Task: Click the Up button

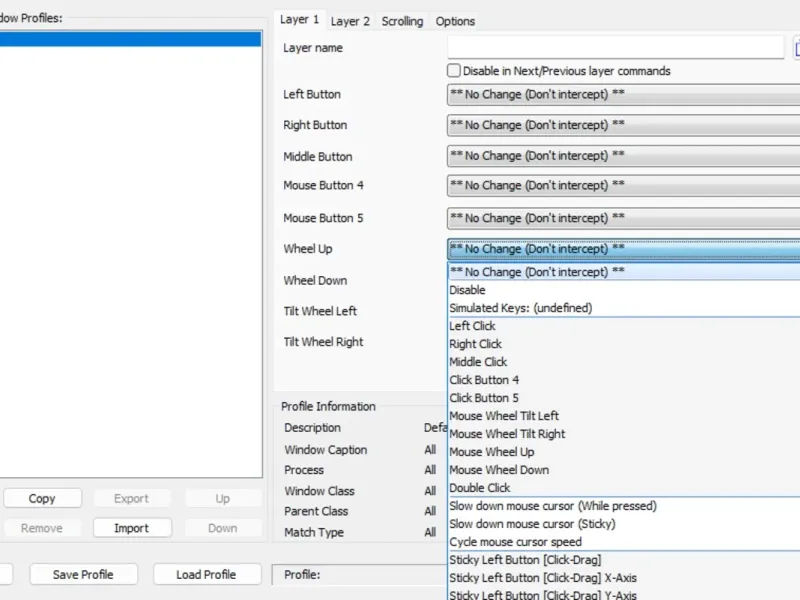Action: pos(222,498)
